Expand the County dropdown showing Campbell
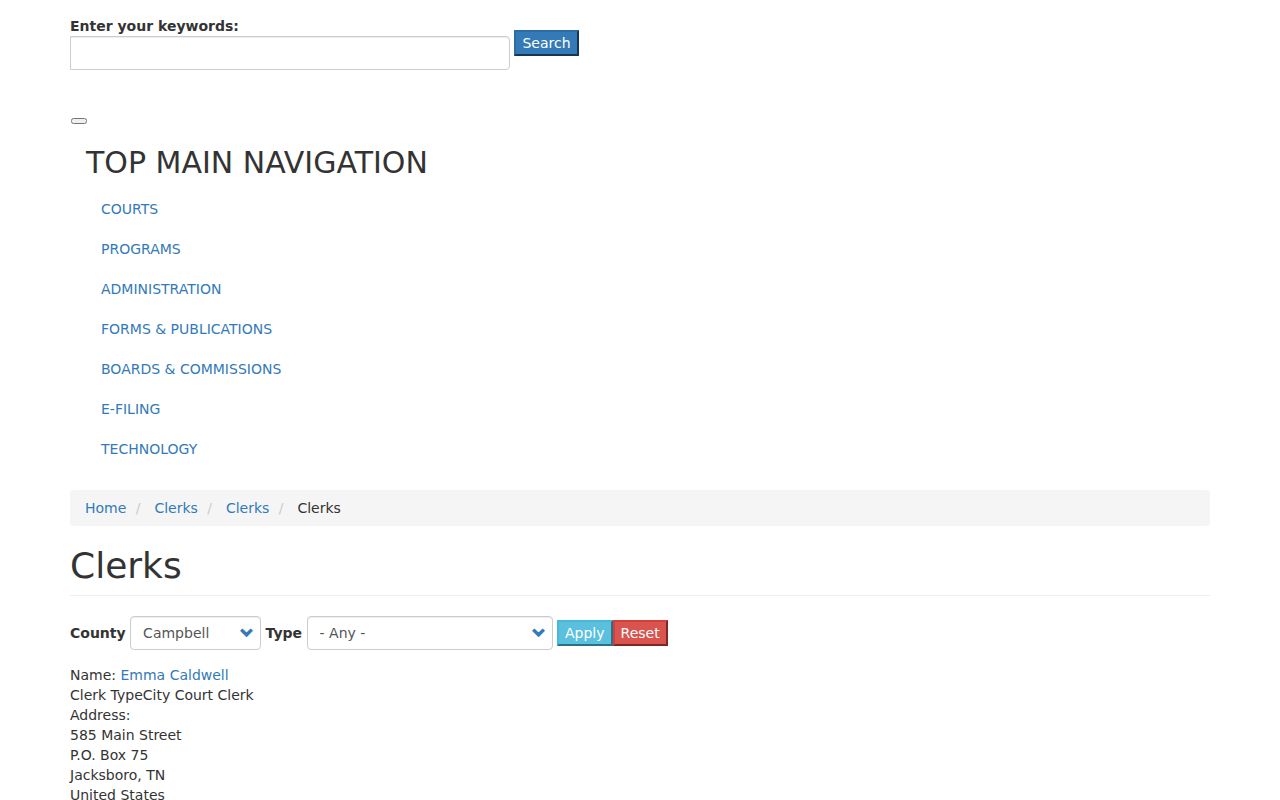This screenshot has width=1280, height=800. 195,633
